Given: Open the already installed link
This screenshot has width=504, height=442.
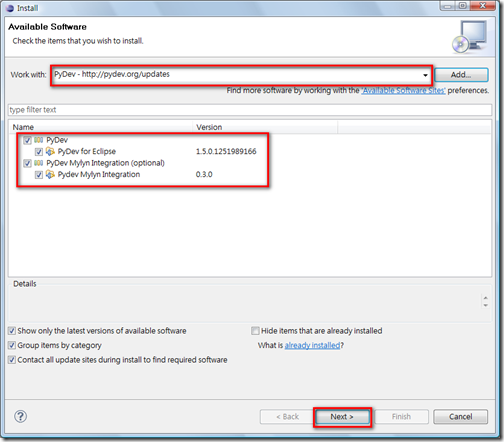Looking at the screenshot, I should coord(312,345).
